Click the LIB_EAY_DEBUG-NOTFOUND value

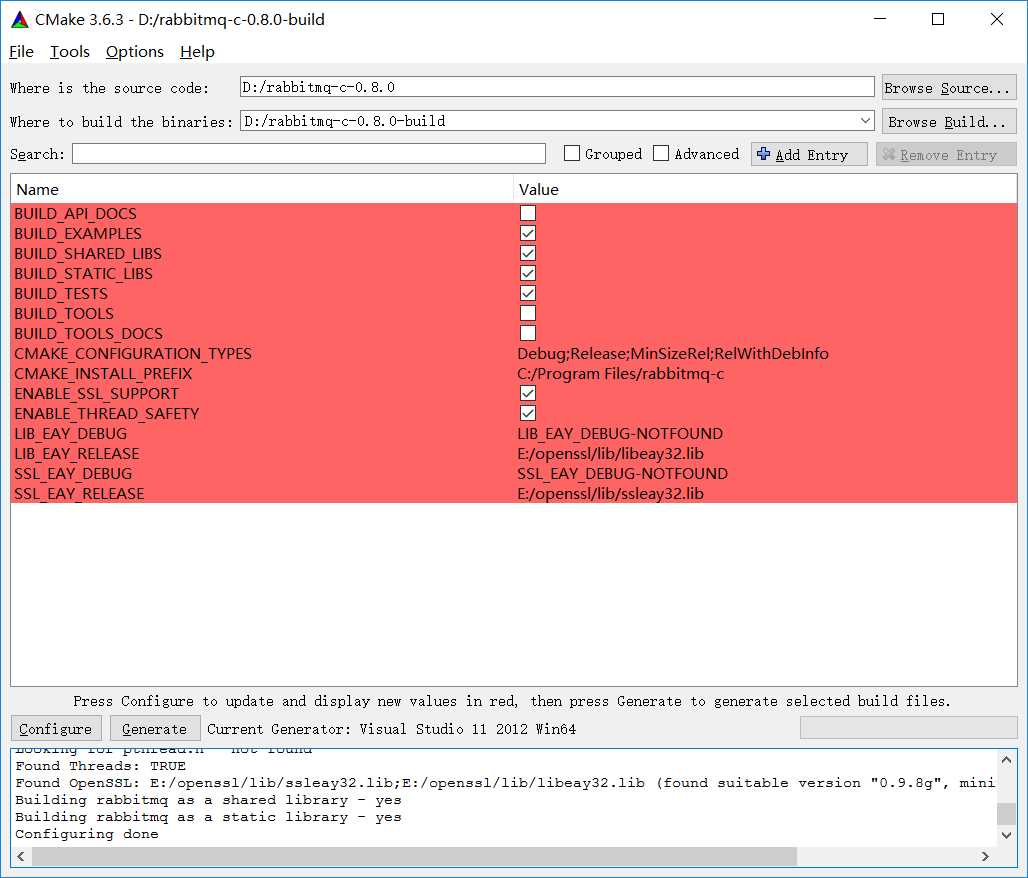(x=620, y=433)
